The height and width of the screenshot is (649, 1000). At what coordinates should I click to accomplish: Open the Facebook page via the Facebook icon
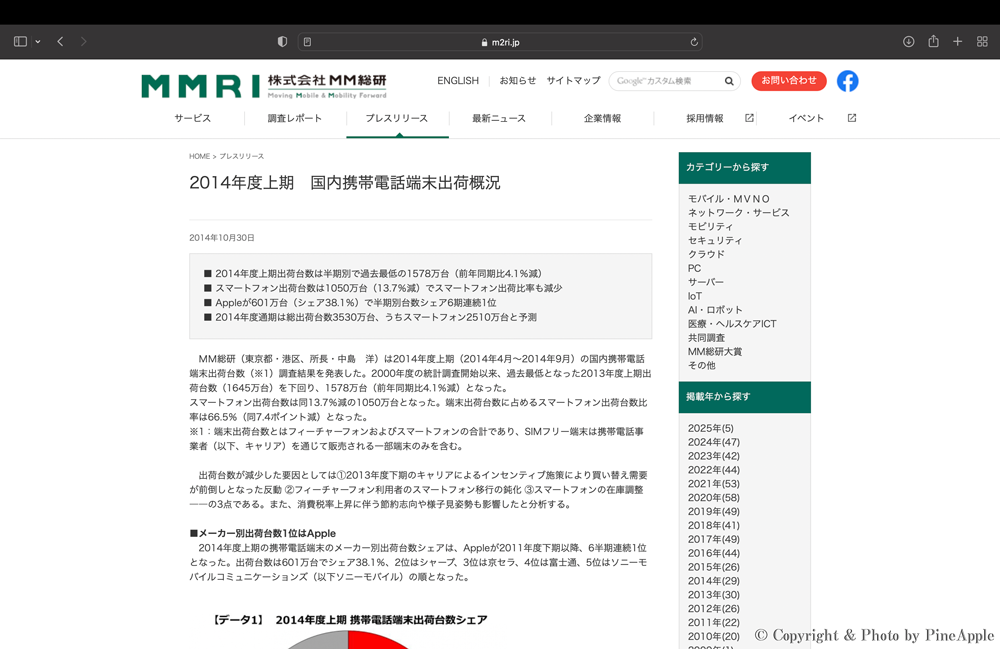[847, 81]
